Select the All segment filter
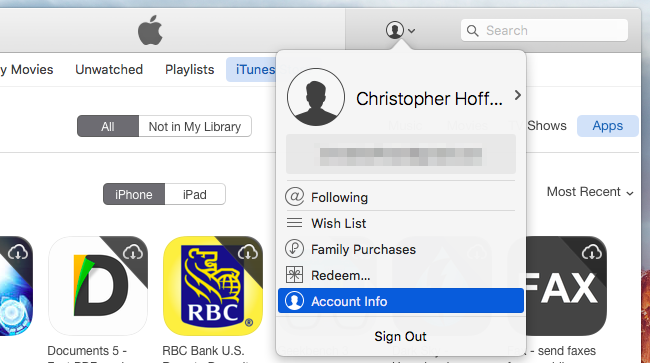Screen dimensions: 650x363 click(x=108, y=126)
